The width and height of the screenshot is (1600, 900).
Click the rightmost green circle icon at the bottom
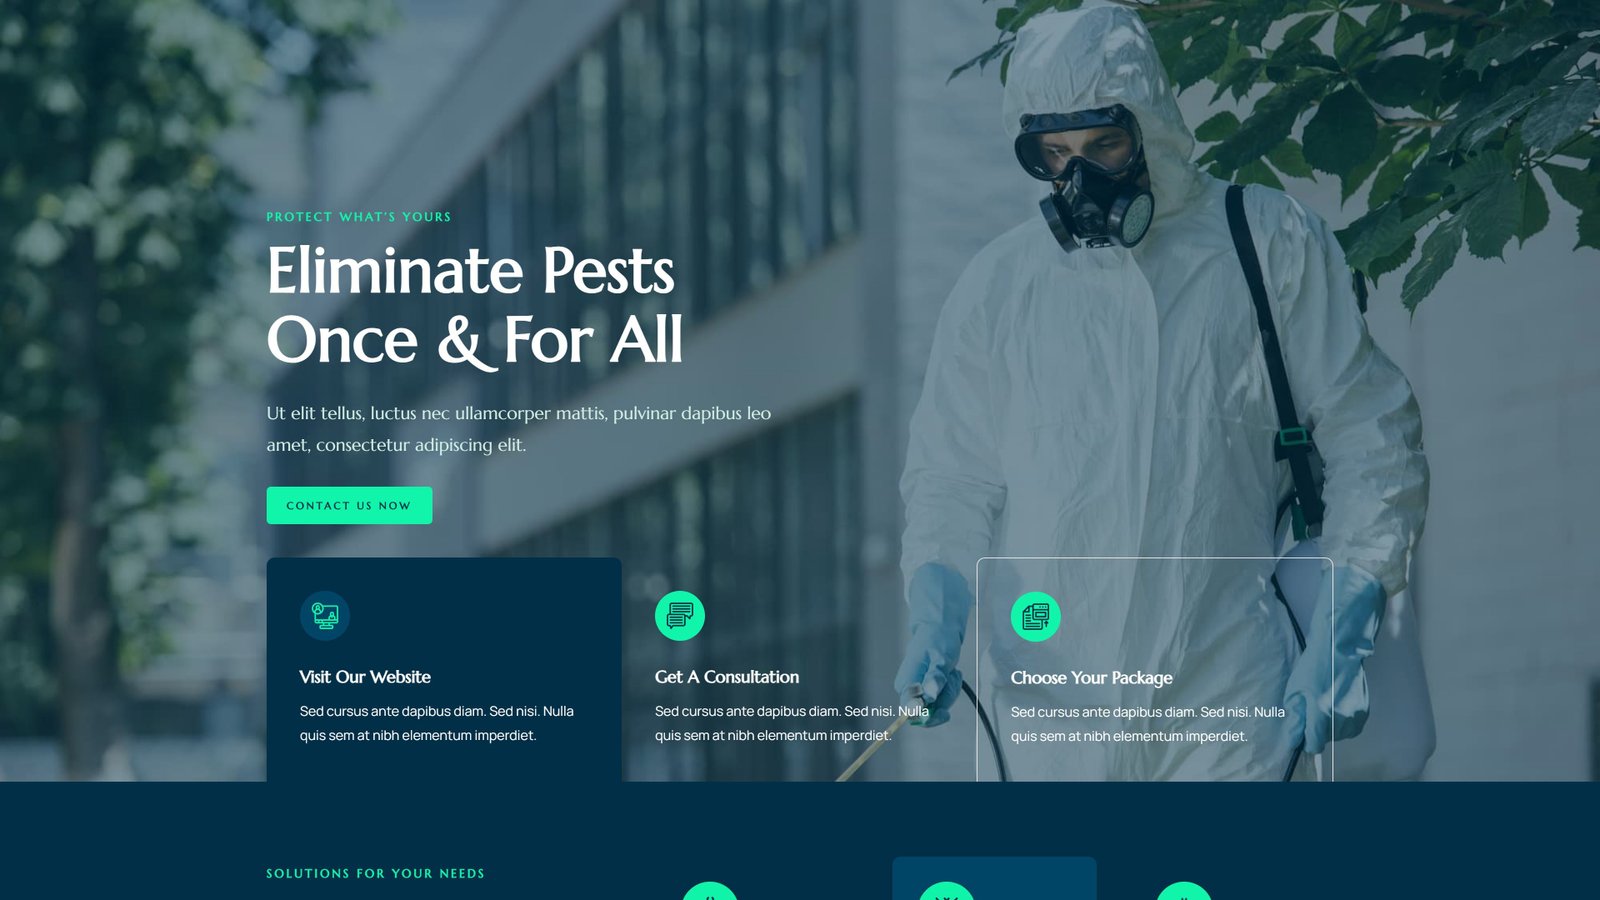point(1184,892)
